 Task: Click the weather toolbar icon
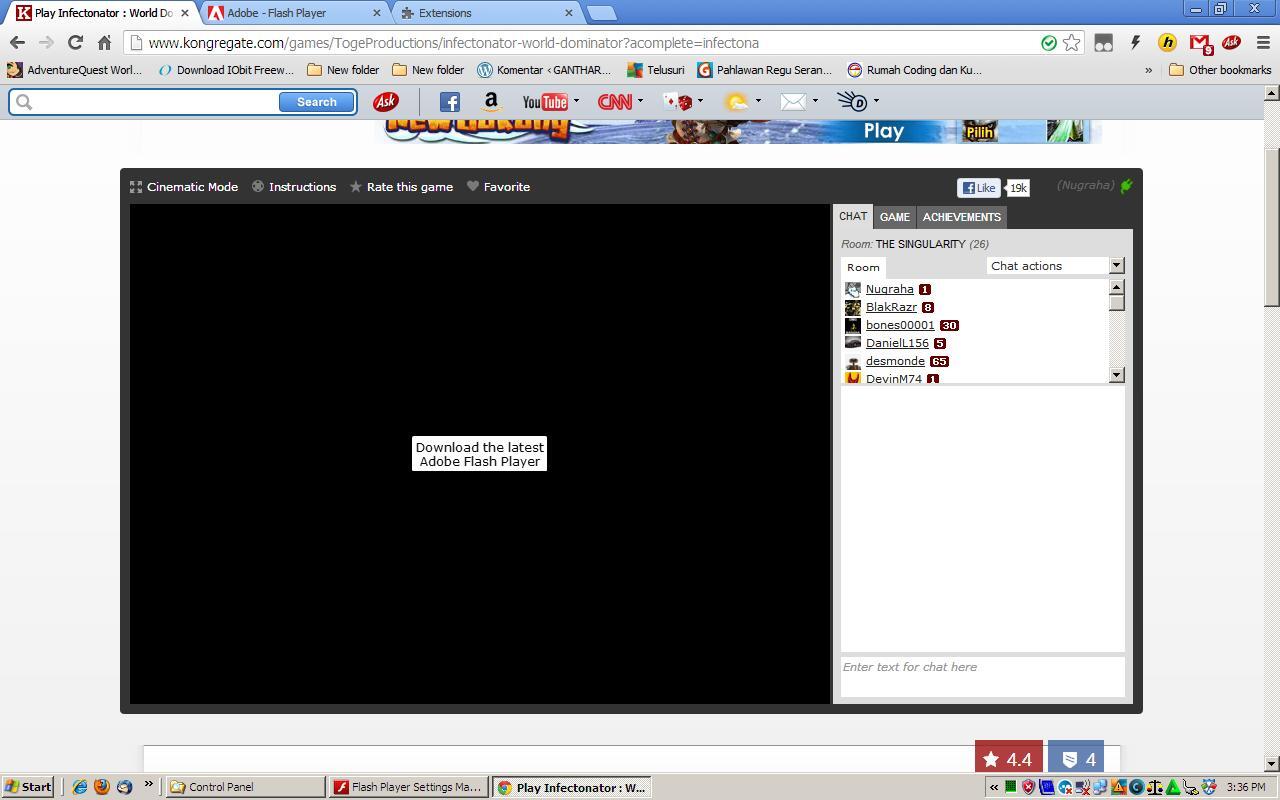(736, 101)
